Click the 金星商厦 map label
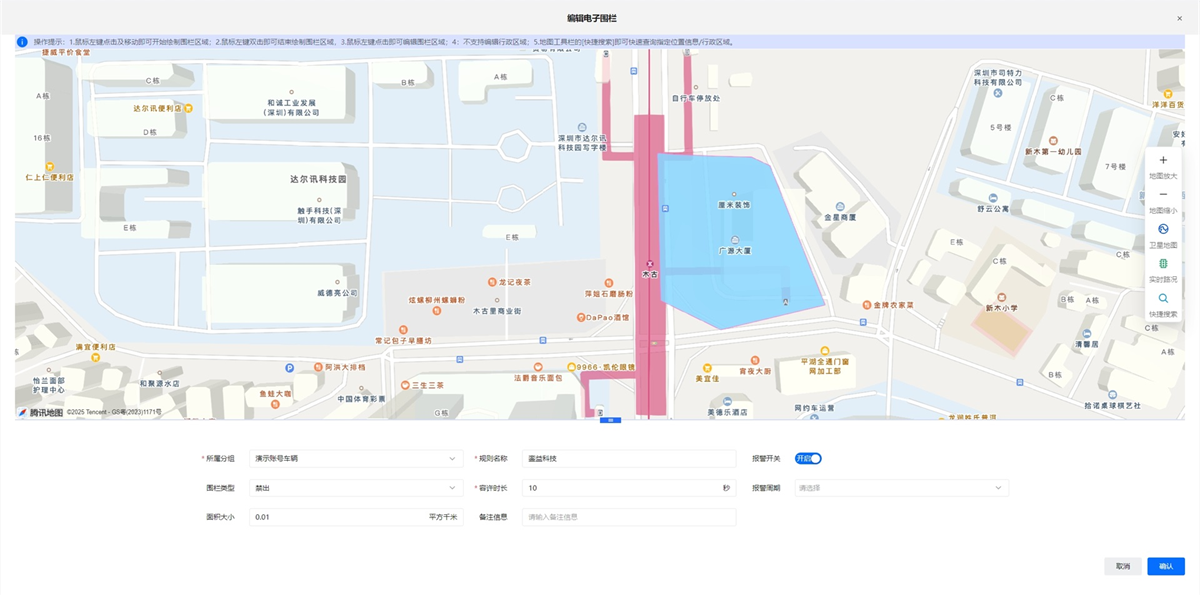1200x595 pixels. click(839, 217)
